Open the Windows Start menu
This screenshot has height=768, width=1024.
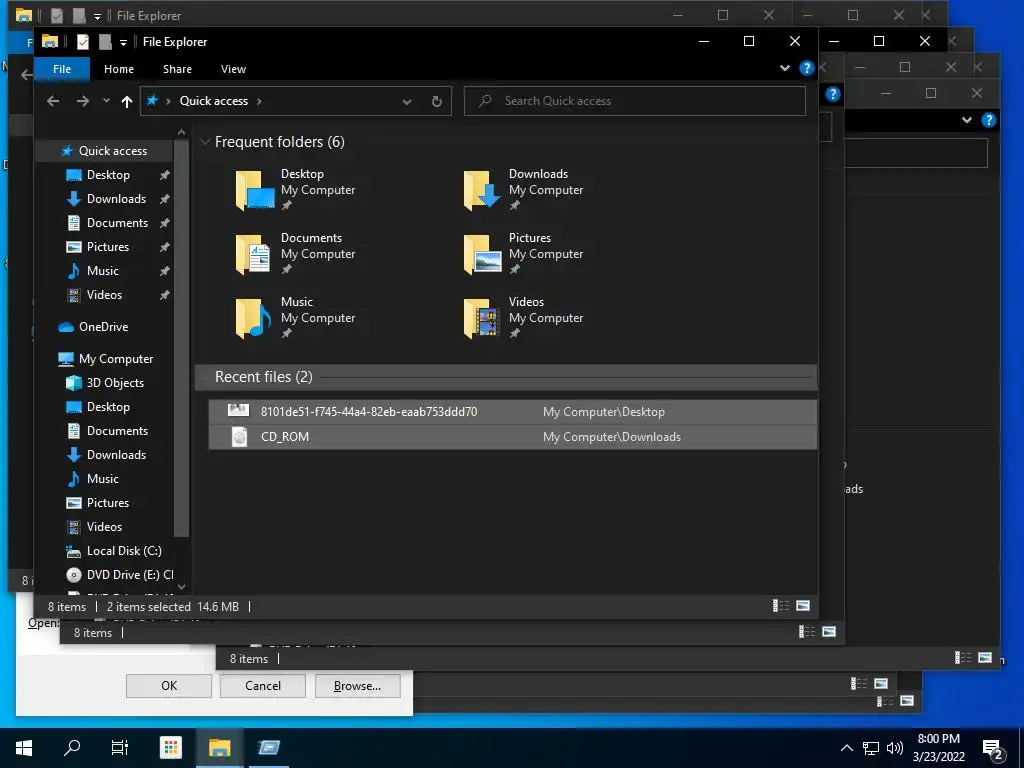pos(24,748)
